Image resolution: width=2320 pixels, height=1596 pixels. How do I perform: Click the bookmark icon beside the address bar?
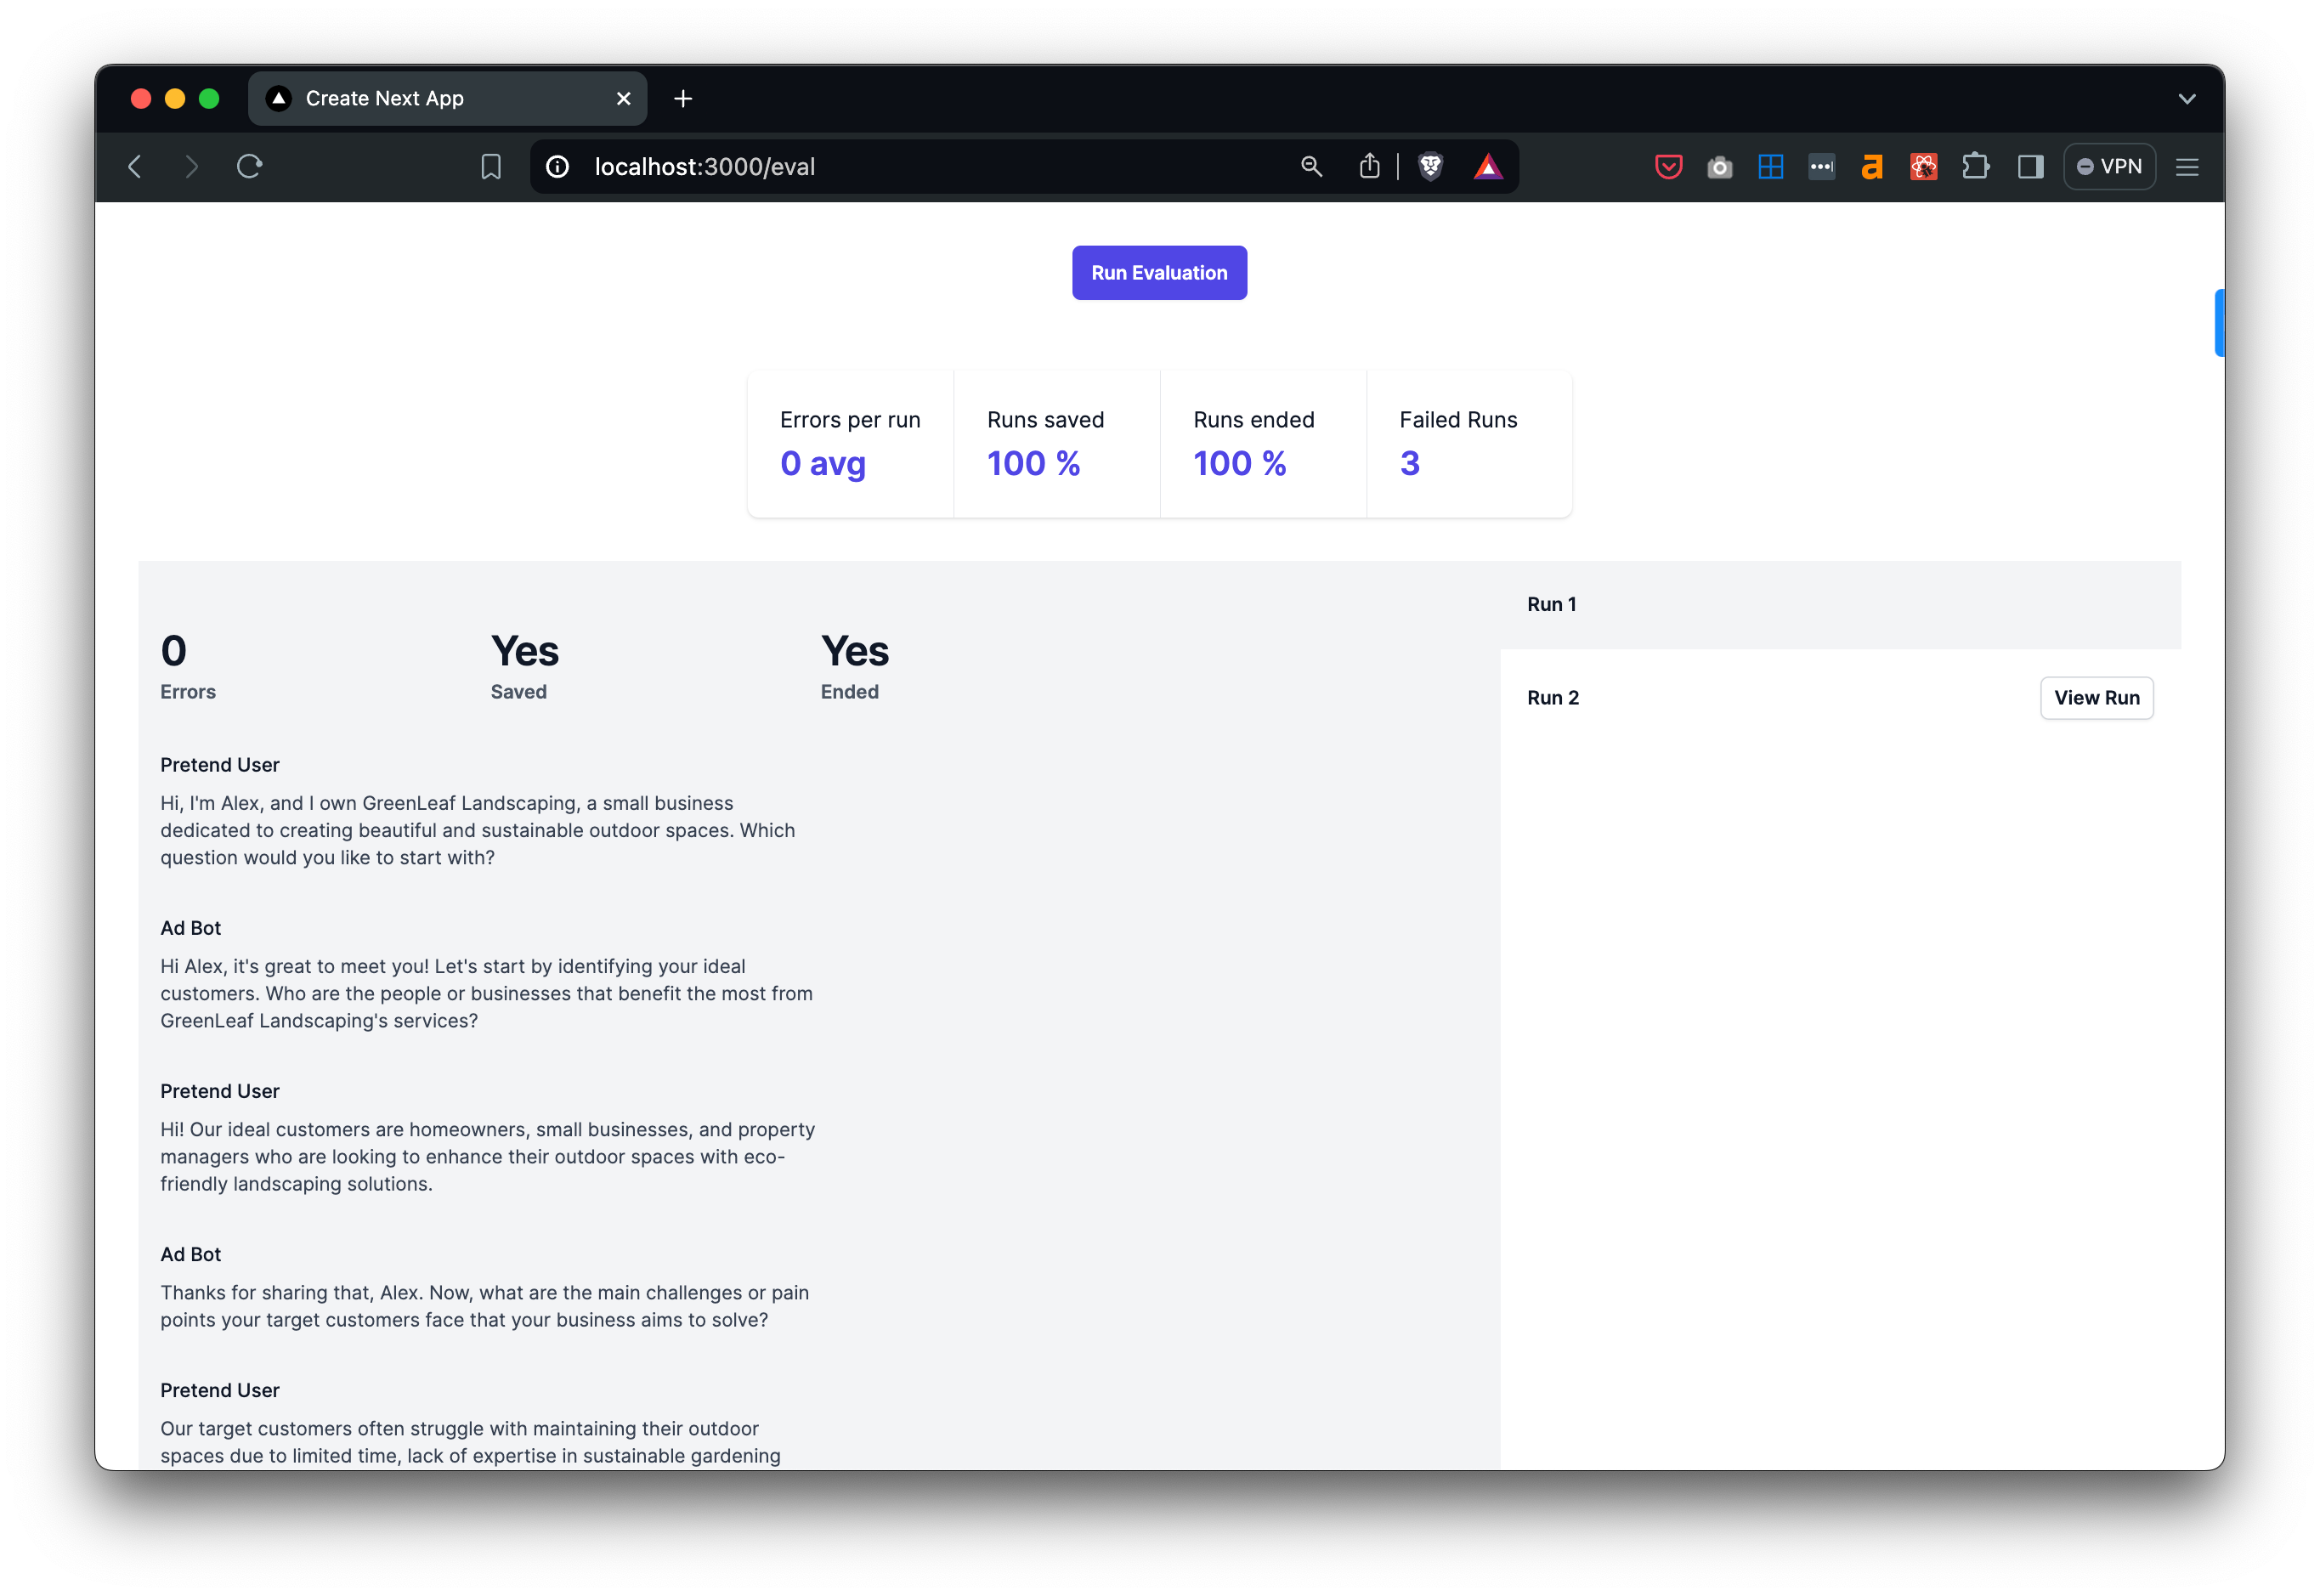(490, 167)
